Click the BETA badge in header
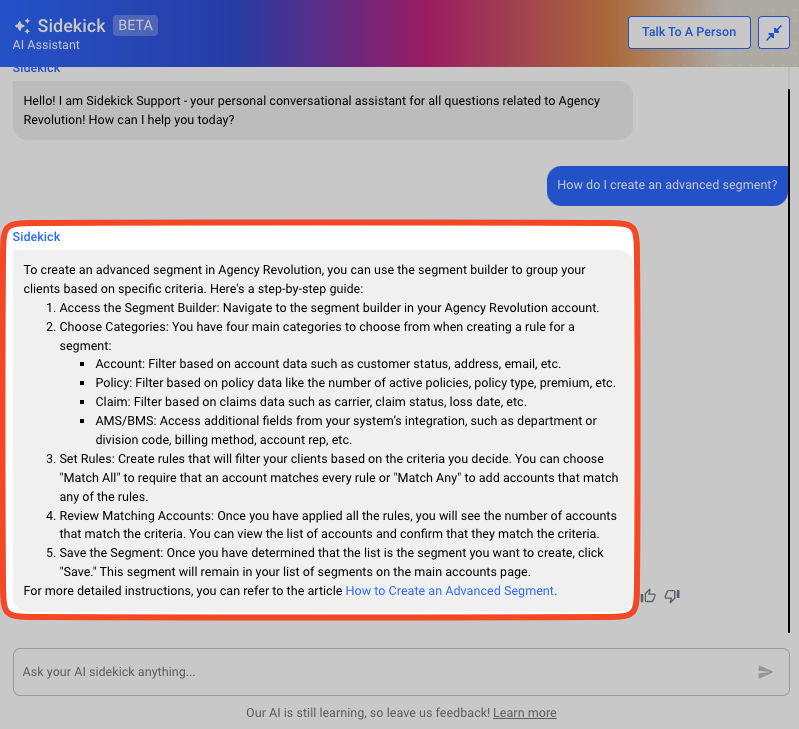The image size is (799, 729). tap(135, 25)
